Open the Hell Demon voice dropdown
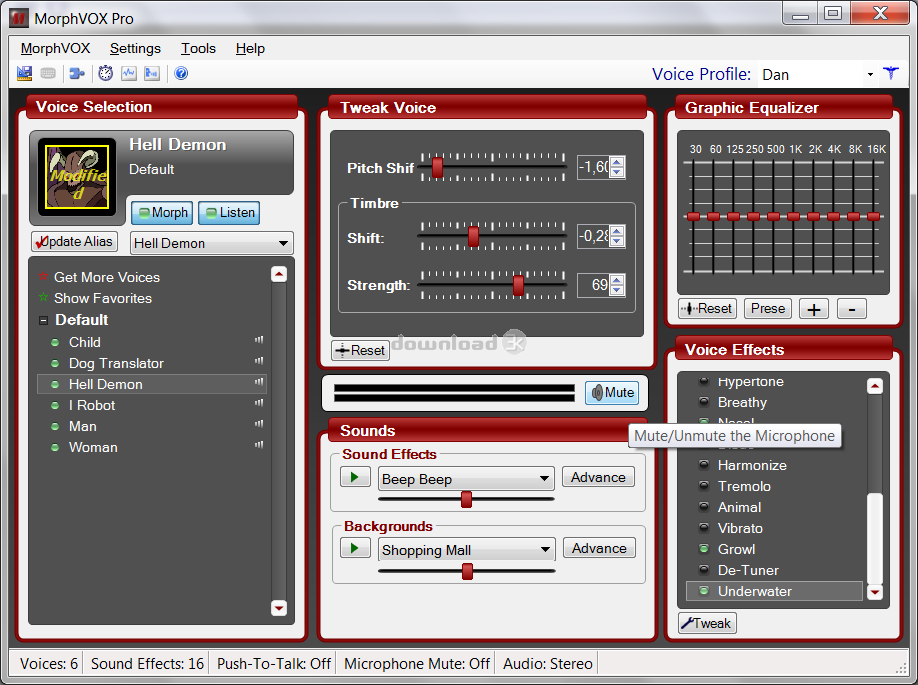The image size is (918, 685). 283,243
